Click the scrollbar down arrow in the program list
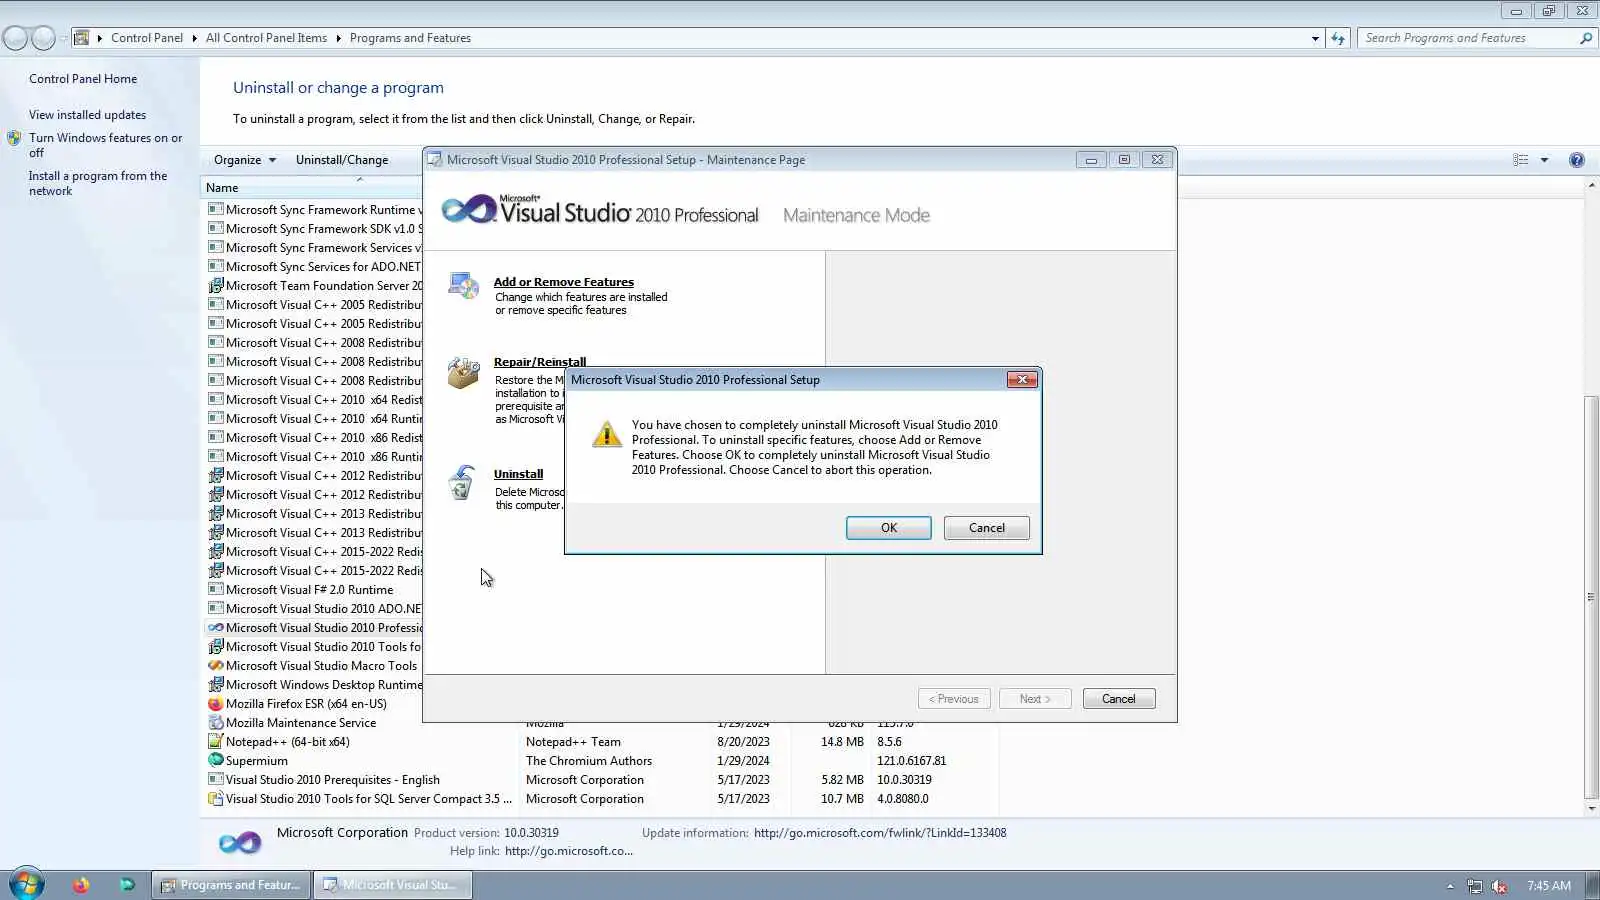Screen dimensions: 1600x900 (1591, 809)
